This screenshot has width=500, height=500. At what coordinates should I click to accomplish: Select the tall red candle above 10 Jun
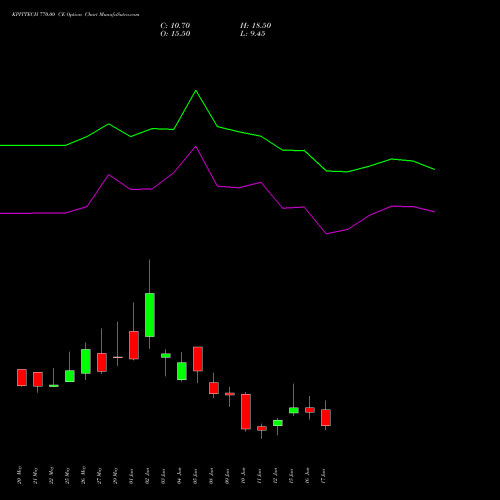point(246,411)
